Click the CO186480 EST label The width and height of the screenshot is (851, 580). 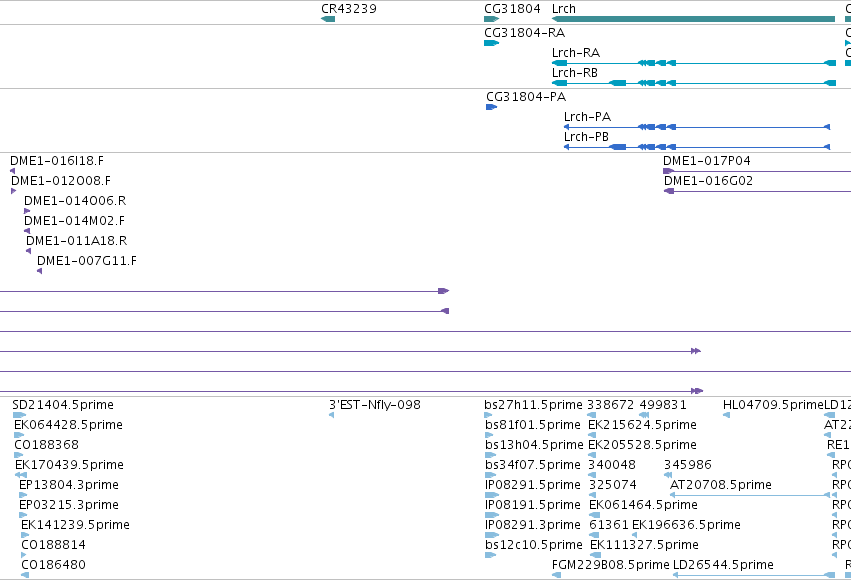pyautogui.click(x=53, y=565)
